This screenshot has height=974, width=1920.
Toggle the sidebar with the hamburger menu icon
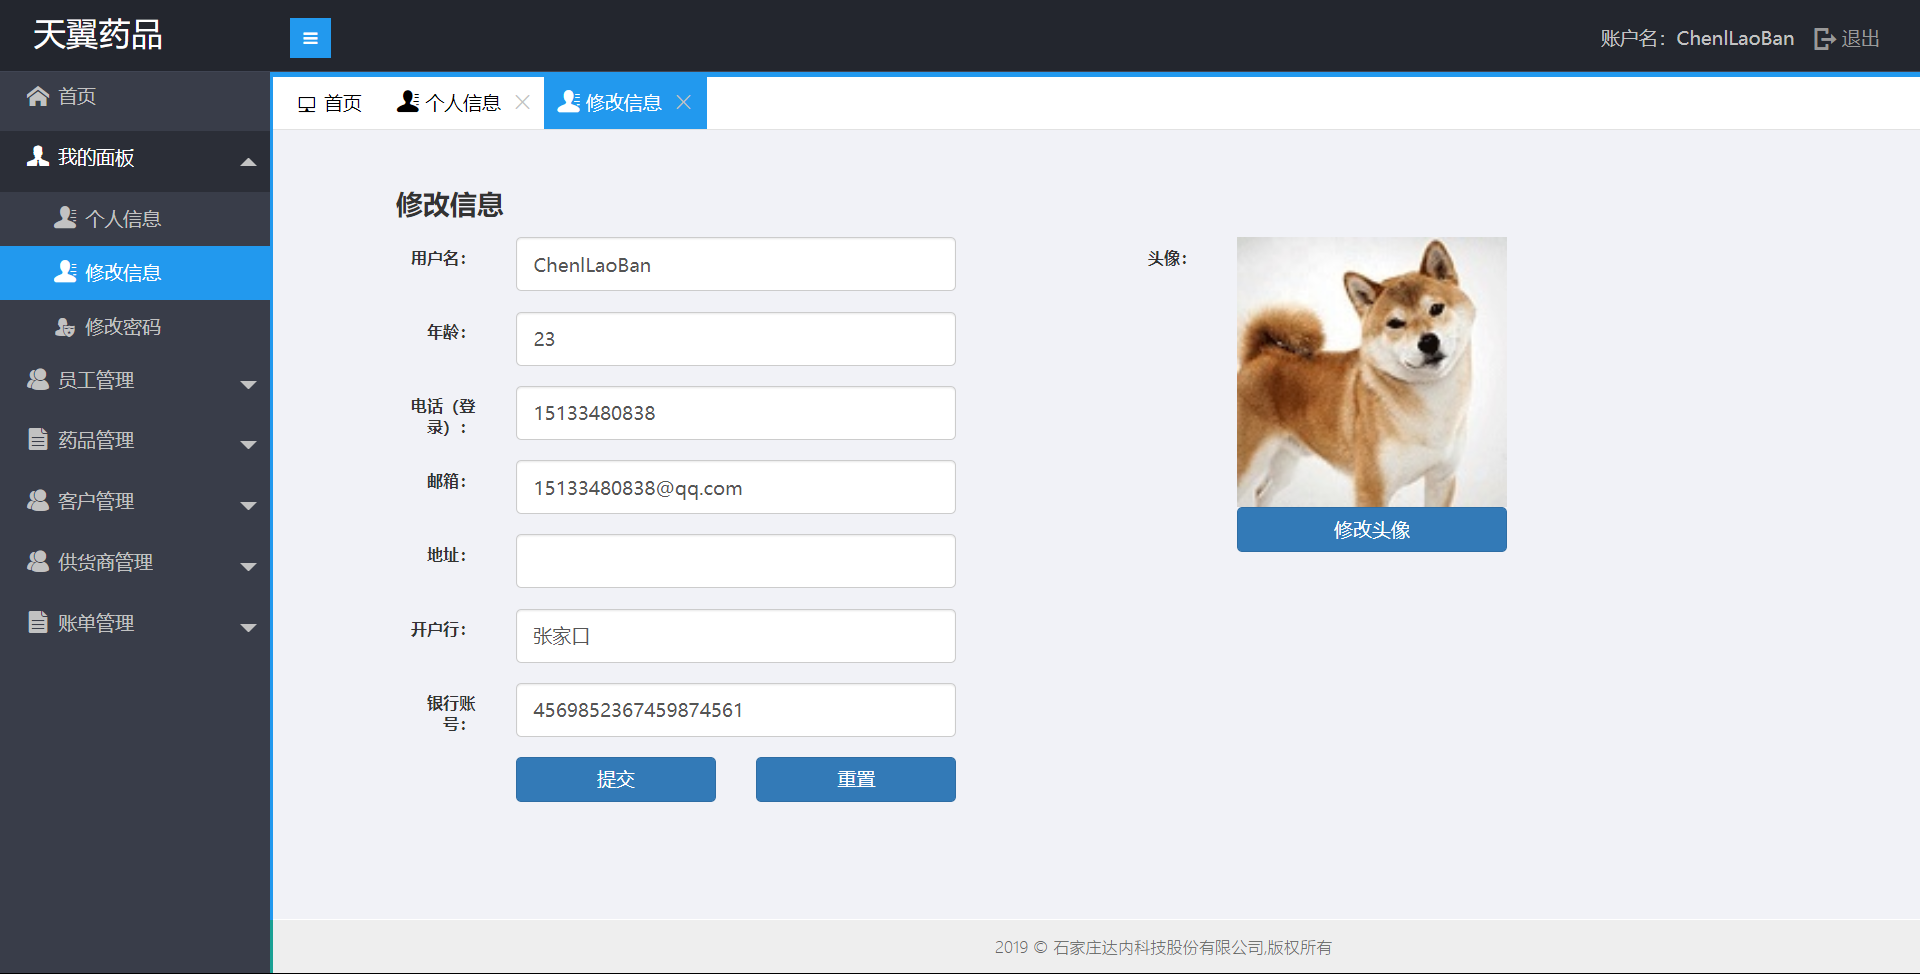click(x=310, y=38)
